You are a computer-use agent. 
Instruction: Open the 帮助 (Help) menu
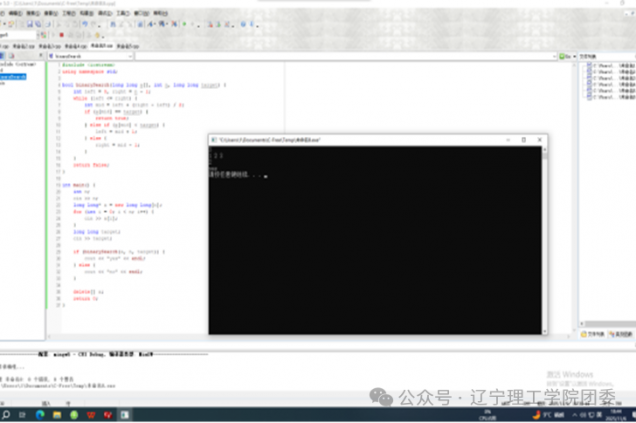click(x=160, y=13)
